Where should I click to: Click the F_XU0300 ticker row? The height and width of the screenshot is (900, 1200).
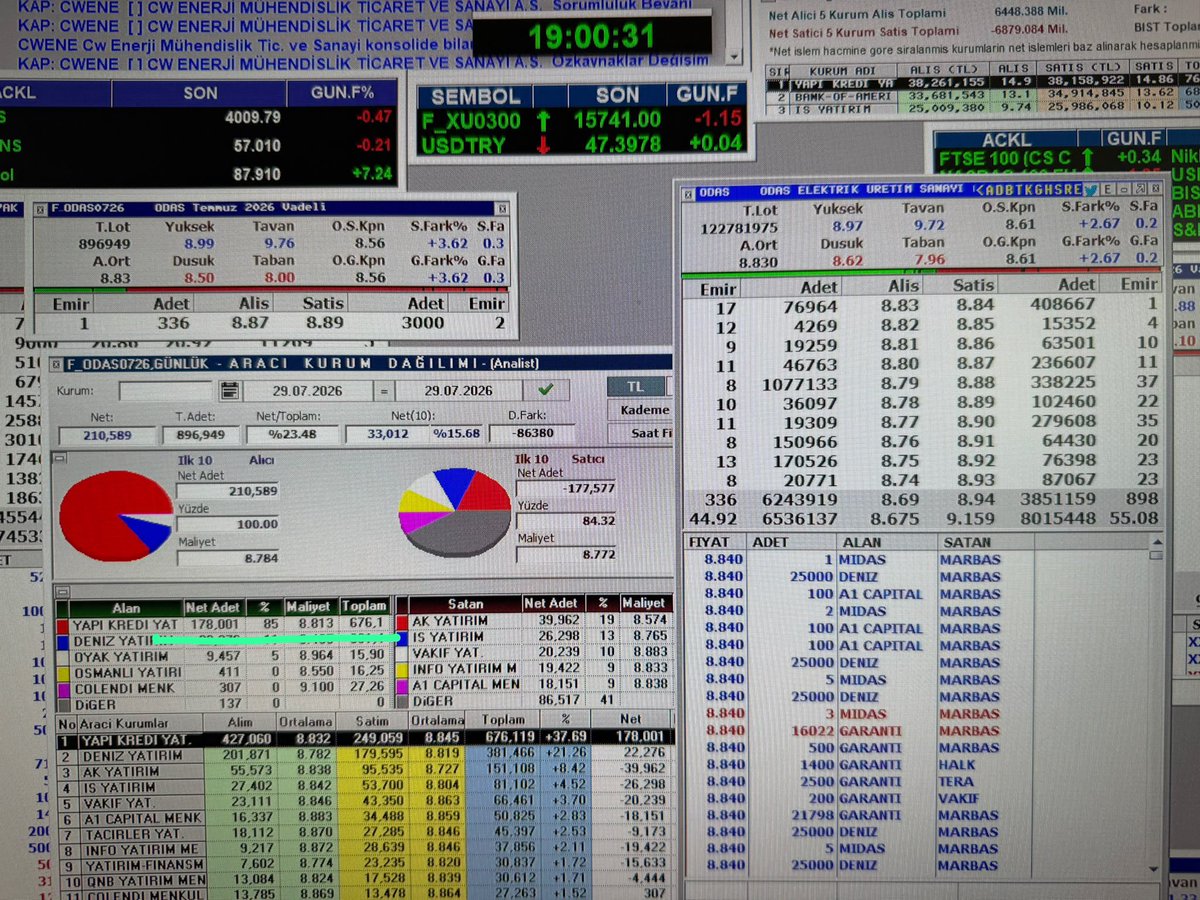point(582,120)
